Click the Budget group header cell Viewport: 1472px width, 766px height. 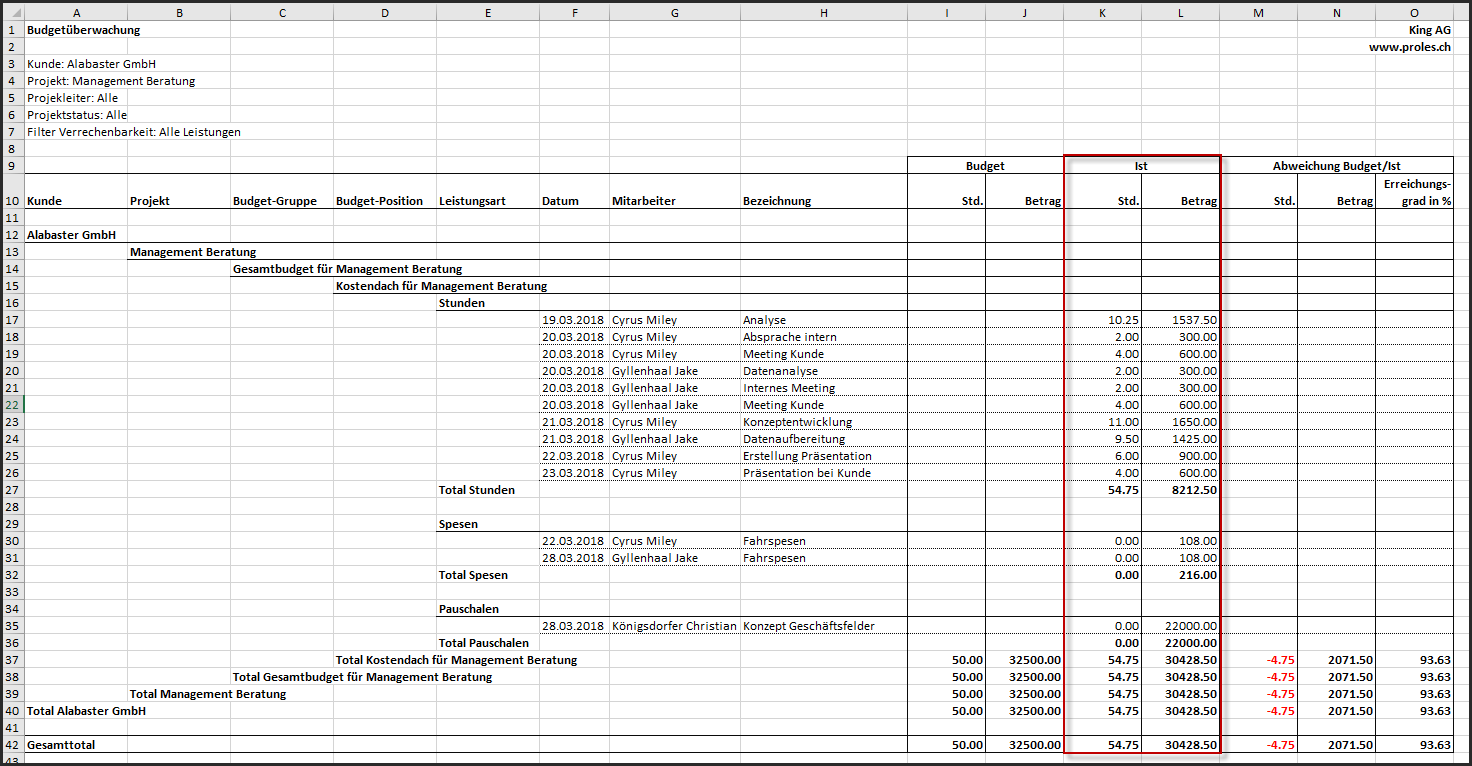pyautogui.click(x=985, y=166)
